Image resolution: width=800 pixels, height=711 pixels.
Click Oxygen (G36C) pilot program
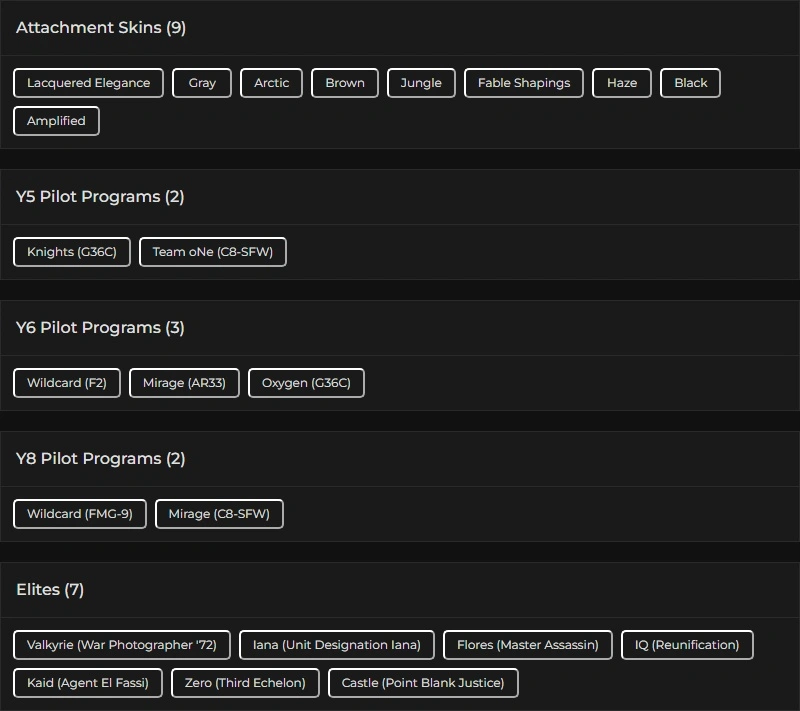306,383
